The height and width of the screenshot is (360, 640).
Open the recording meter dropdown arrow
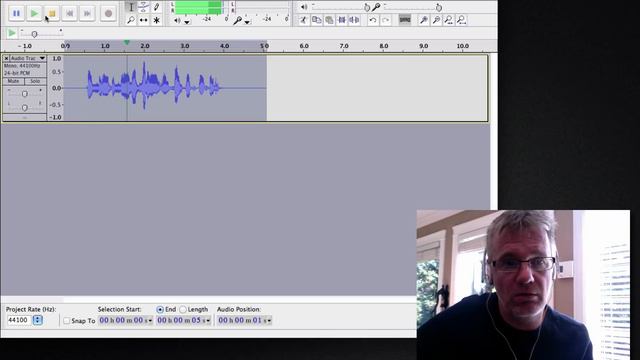[x=247, y=22]
